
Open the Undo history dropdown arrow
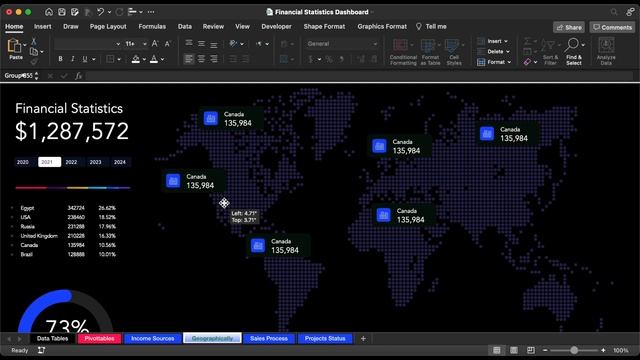point(109,12)
